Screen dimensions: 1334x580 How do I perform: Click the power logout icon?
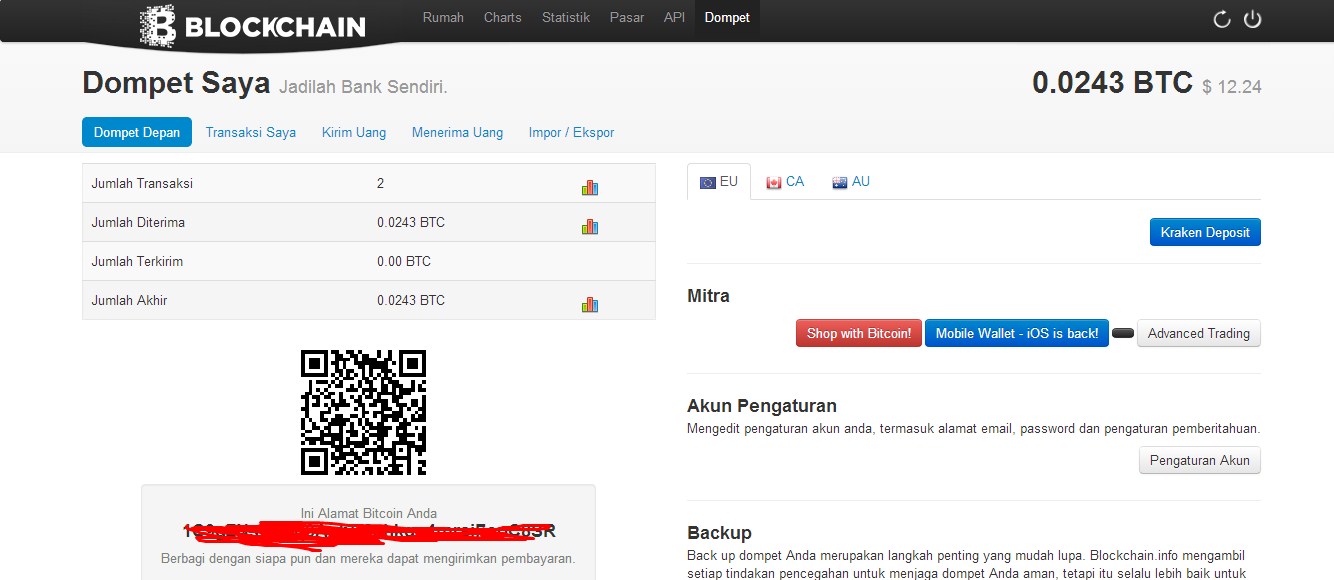(1252, 19)
